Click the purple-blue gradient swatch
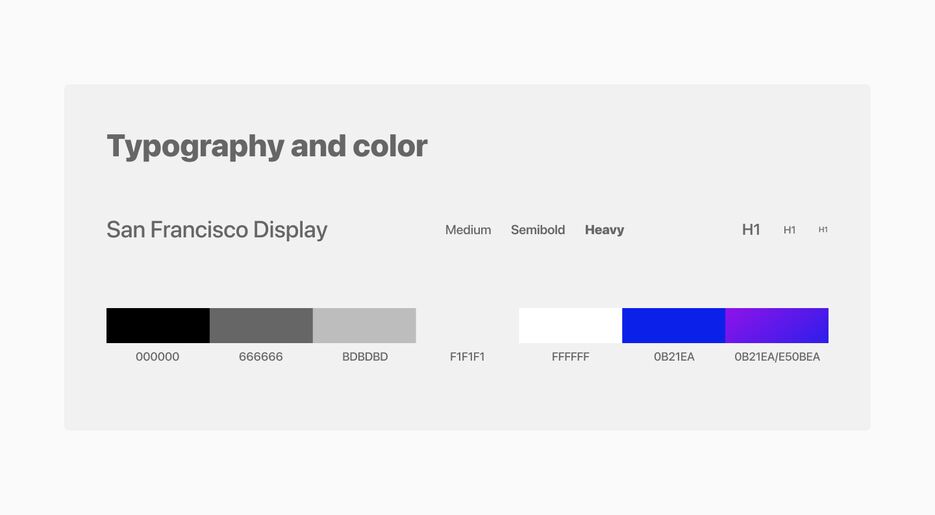Viewport: 935px width, 515px height. pyautogui.click(x=777, y=325)
